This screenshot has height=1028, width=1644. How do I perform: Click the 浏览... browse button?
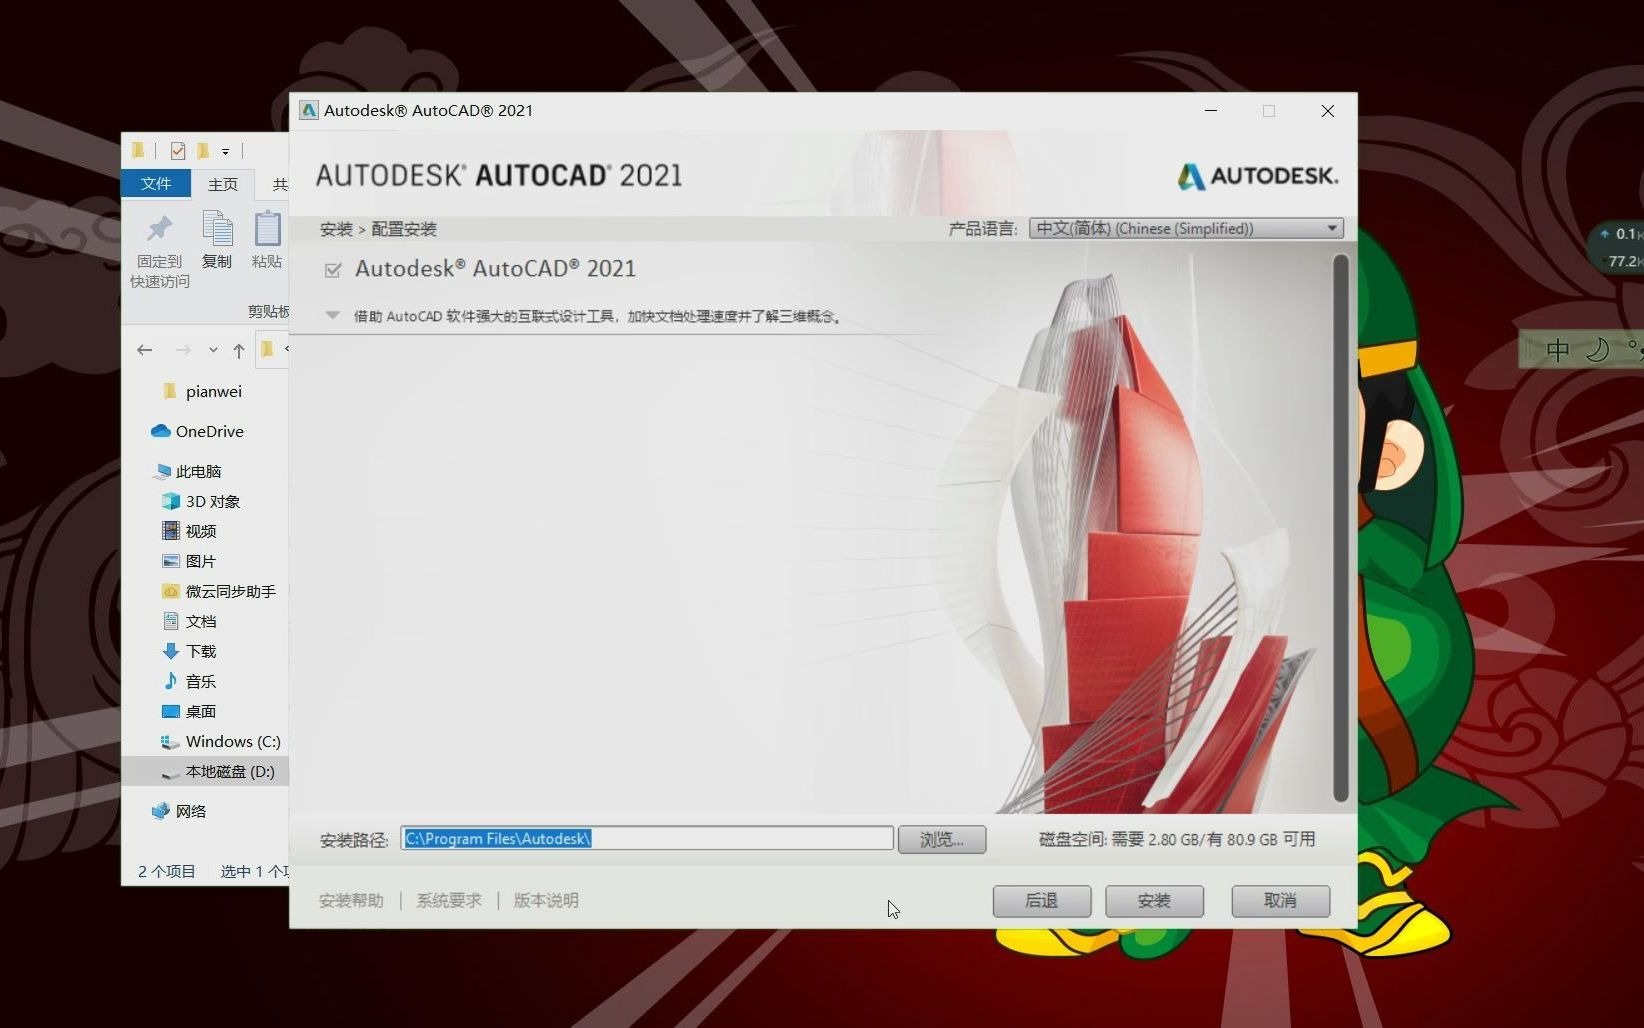click(x=942, y=839)
